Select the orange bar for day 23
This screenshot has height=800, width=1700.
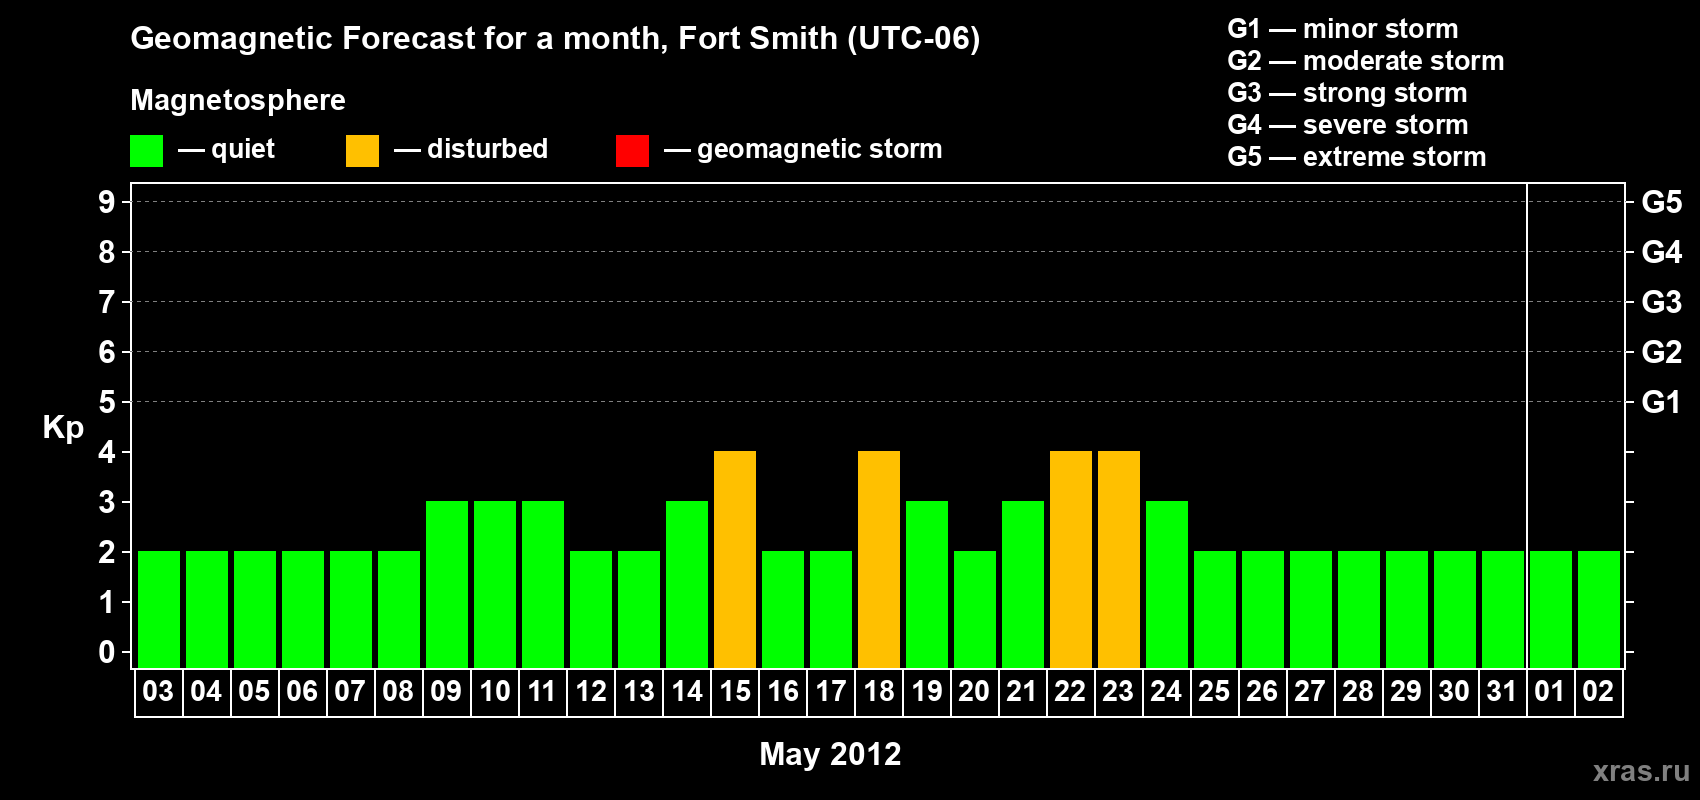click(1119, 559)
